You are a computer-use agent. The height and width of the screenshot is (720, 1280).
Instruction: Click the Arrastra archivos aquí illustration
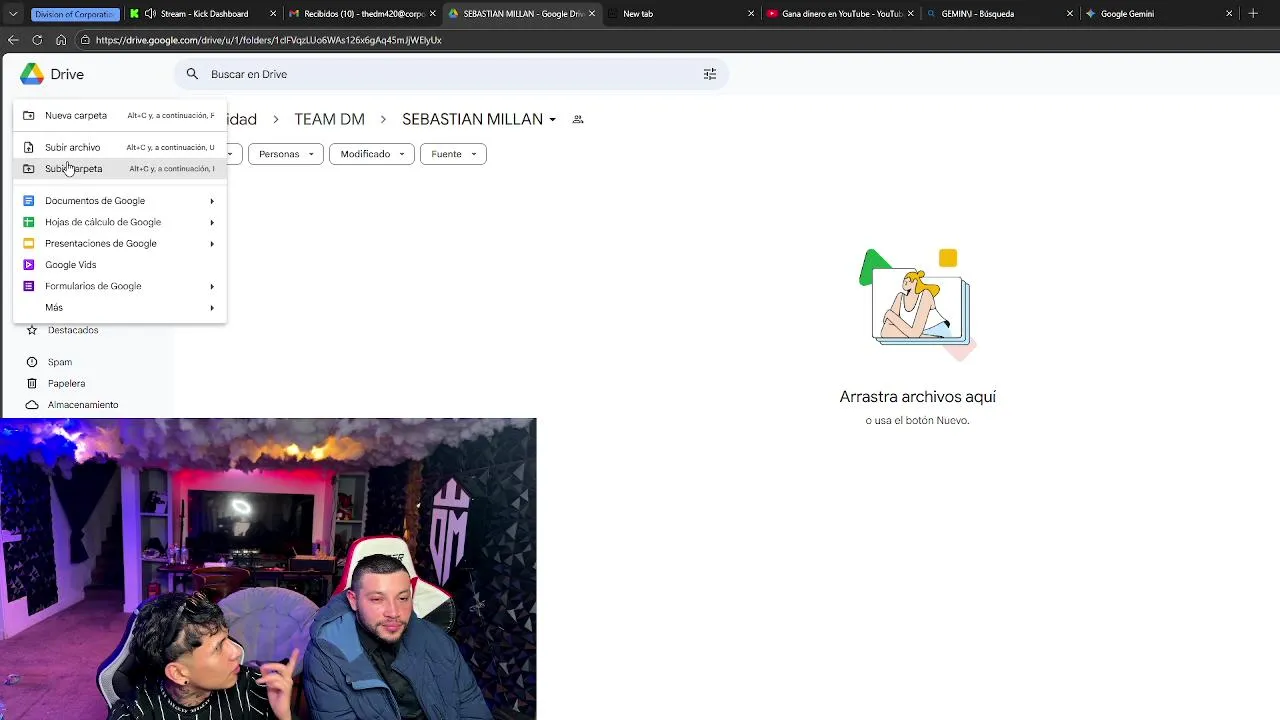(917, 305)
